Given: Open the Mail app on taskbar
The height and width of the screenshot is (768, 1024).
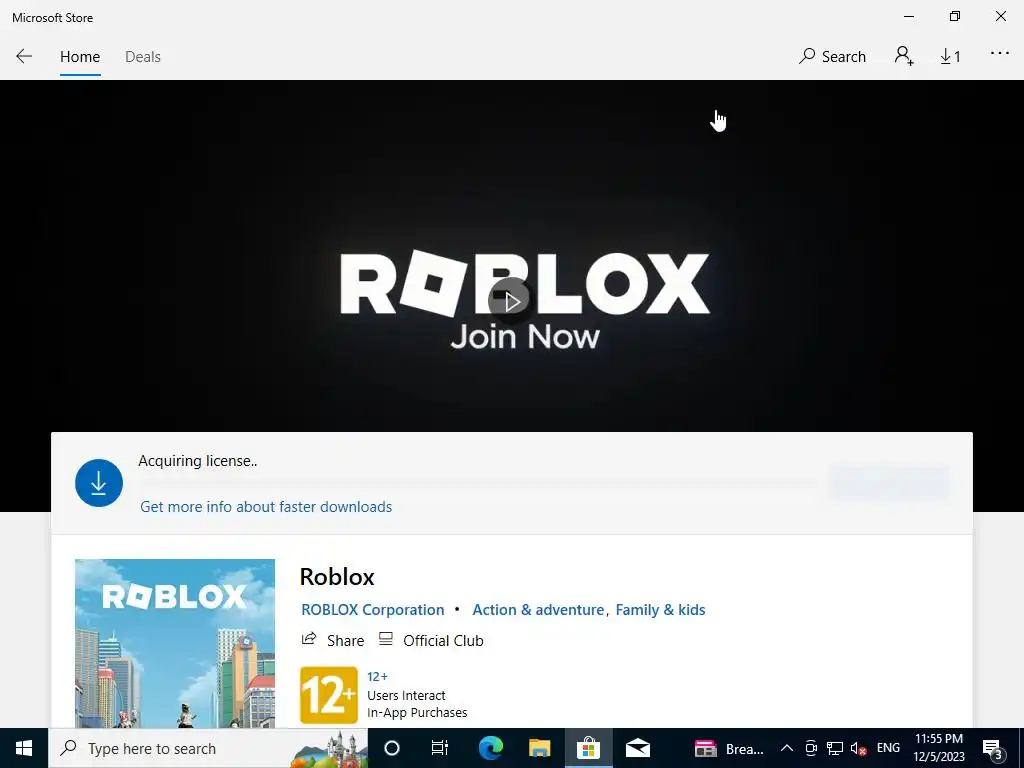Looking at the screenshot, I should point(637,748).
